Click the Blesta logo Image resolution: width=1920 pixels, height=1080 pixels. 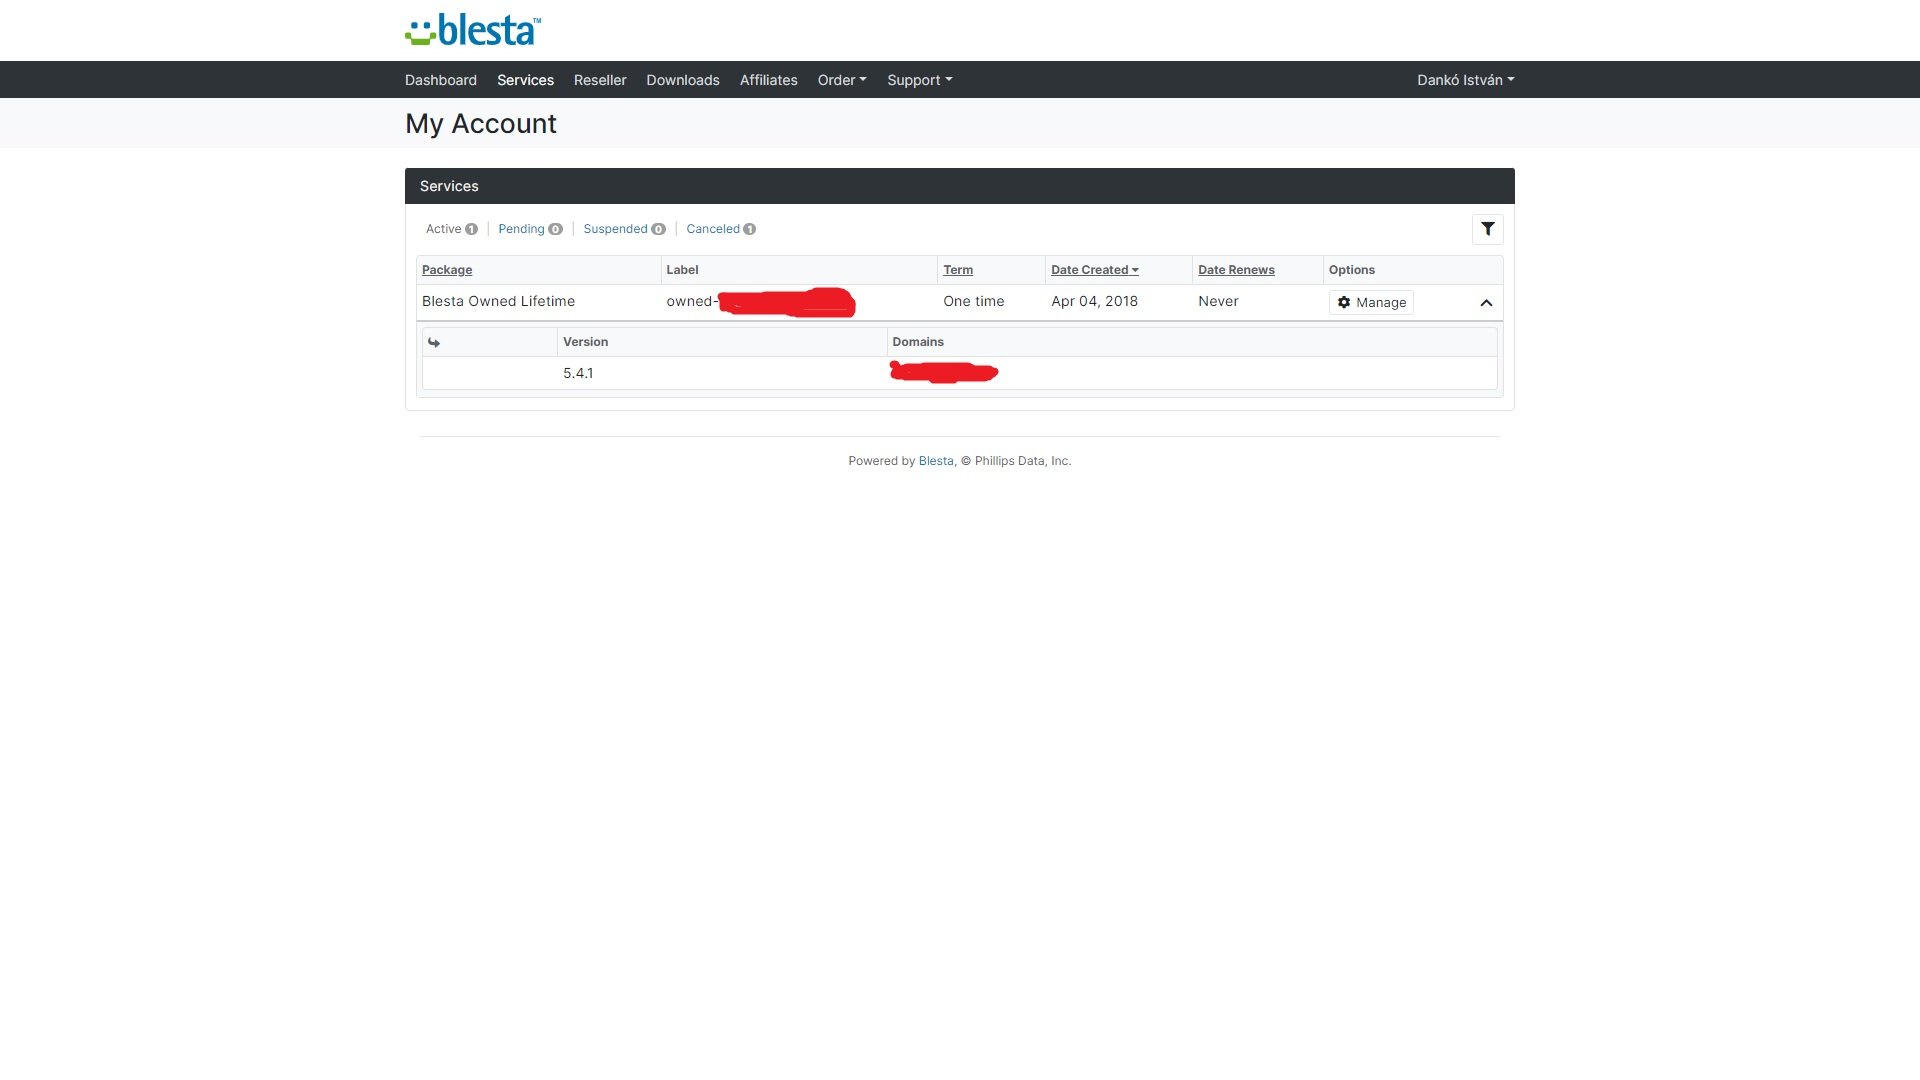coord(473,30)
